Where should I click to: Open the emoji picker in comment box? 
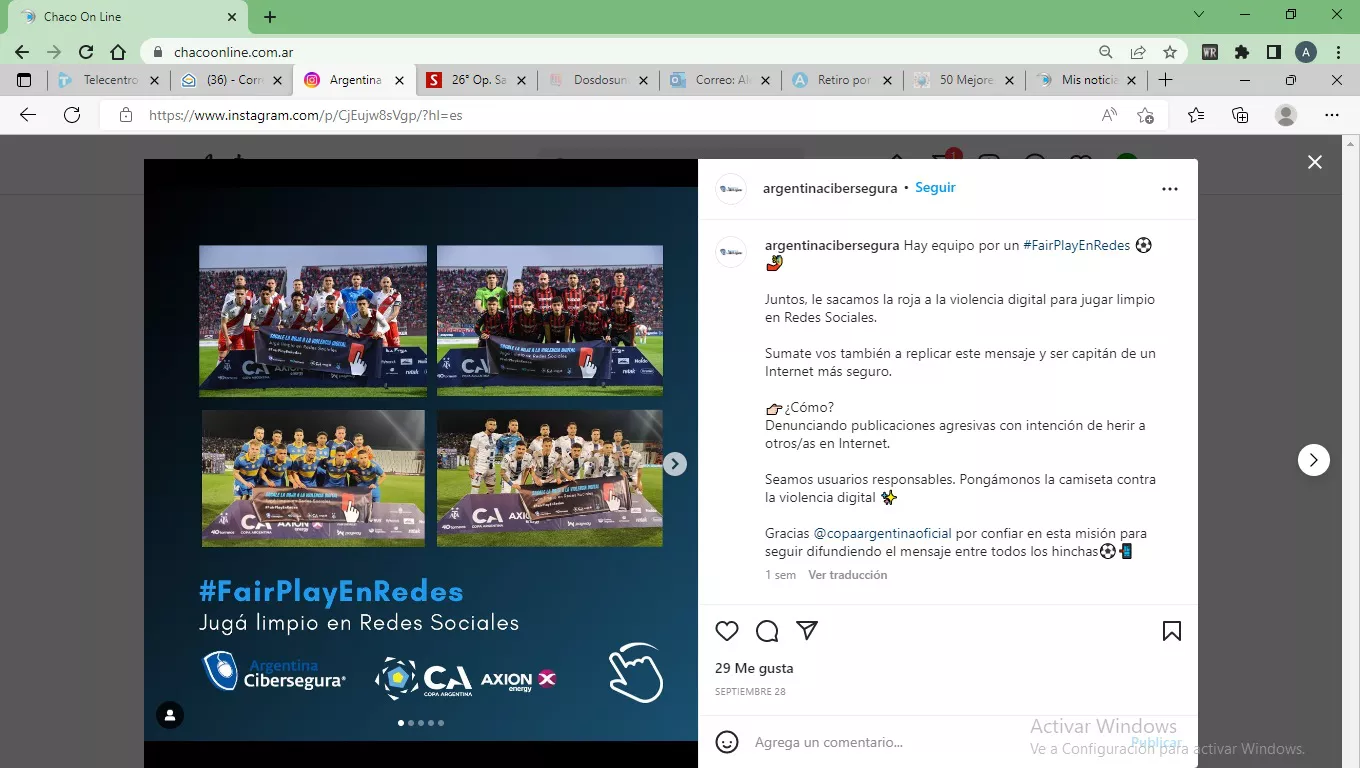tap(727, 742)
